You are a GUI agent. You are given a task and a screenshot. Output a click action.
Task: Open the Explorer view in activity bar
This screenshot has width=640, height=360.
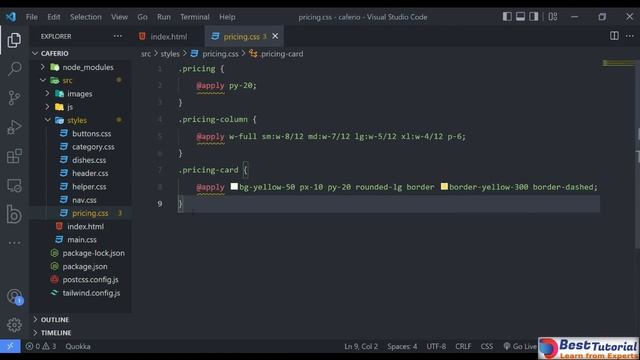pos(14,40)
